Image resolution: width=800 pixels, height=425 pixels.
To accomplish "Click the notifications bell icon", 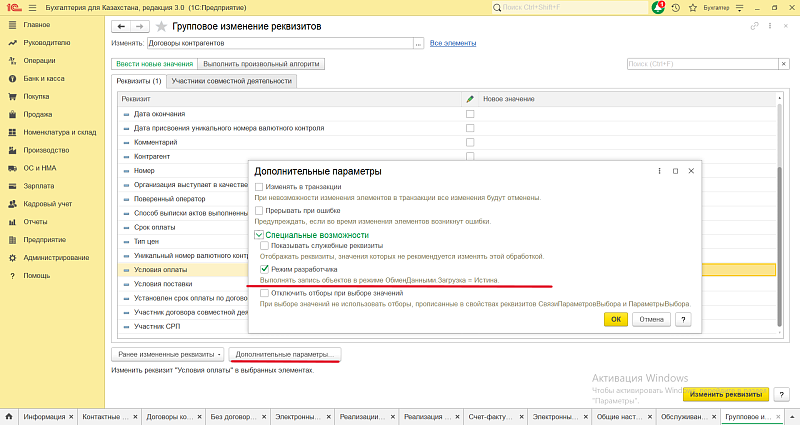I will (658, 8).
